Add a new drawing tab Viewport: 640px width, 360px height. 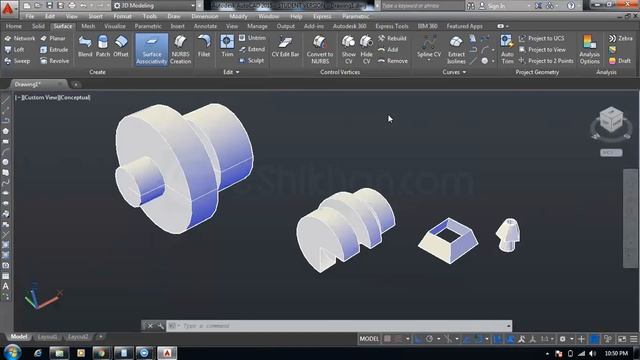coord(76,85)
